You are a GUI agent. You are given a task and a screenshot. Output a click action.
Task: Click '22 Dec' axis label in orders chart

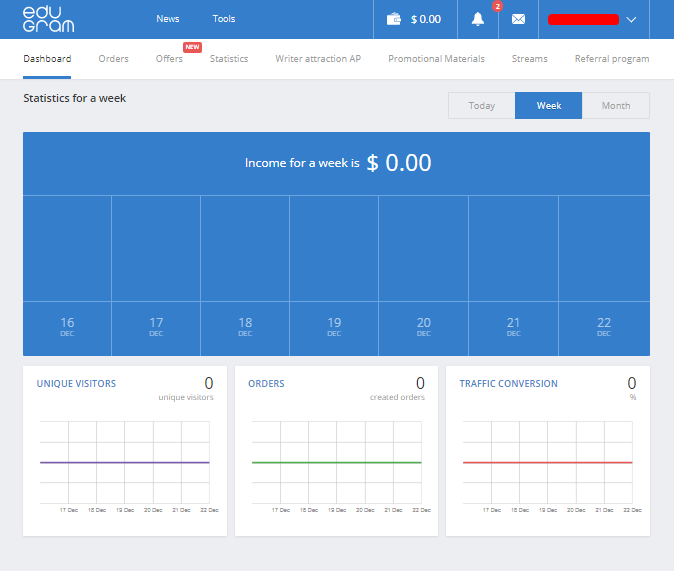421,510
